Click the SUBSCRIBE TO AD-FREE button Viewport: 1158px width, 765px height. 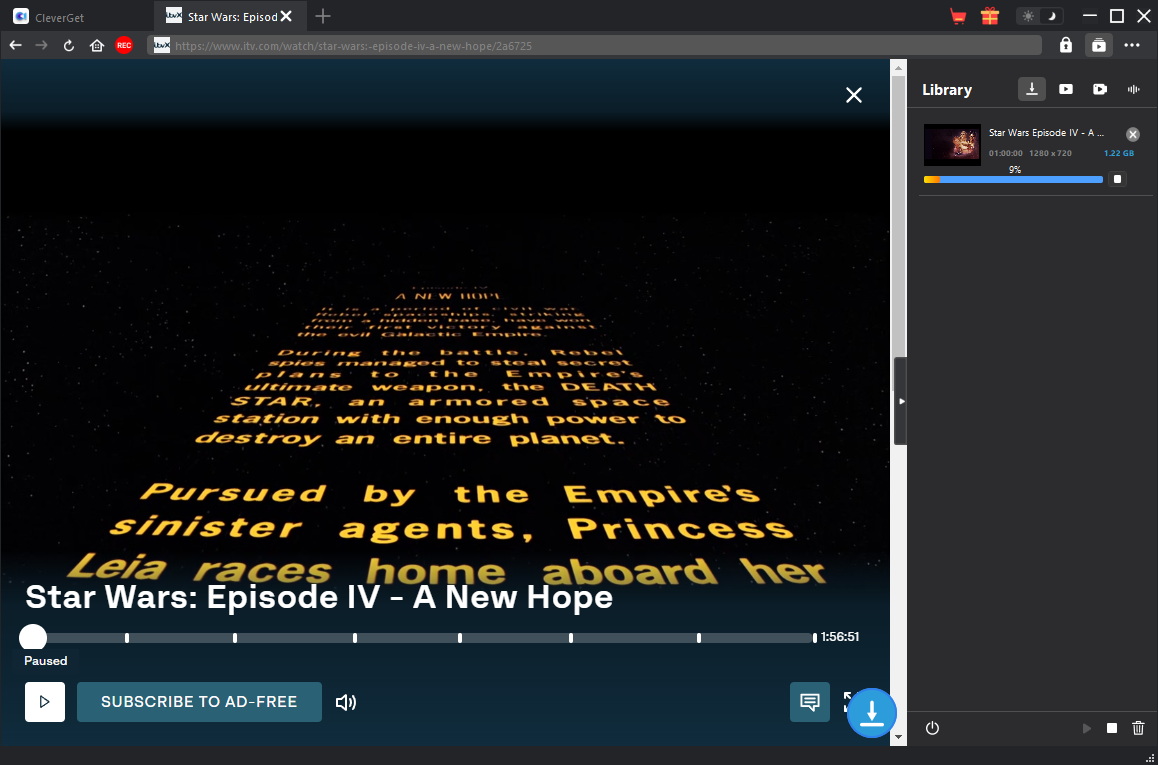pos(199,702)
